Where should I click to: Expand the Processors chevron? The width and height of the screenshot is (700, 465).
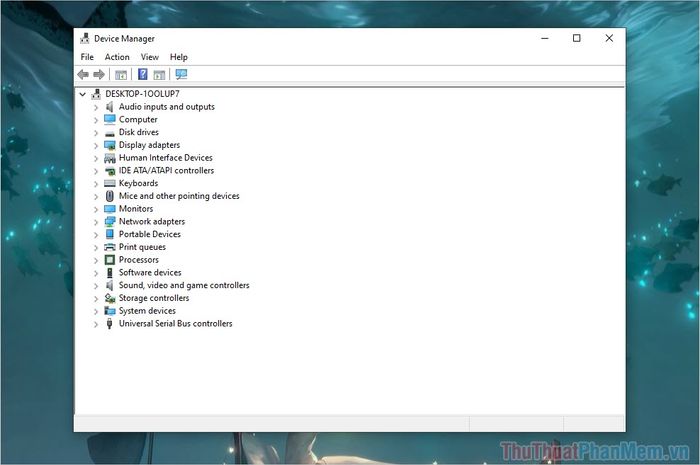pos(96,260)
